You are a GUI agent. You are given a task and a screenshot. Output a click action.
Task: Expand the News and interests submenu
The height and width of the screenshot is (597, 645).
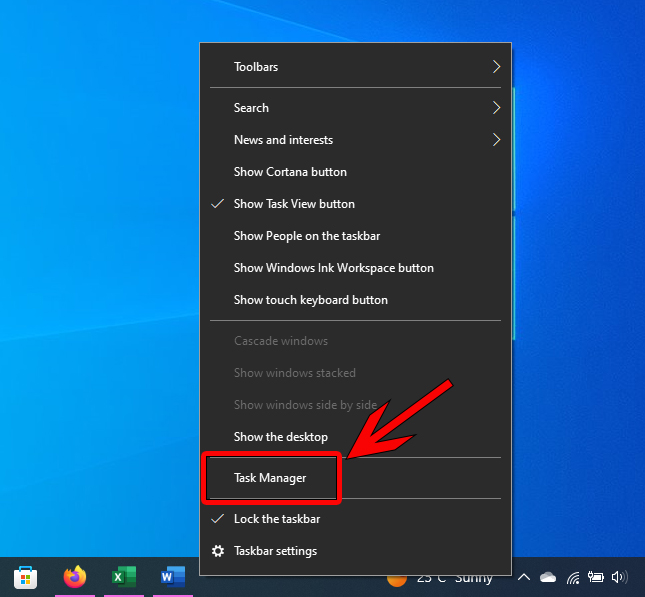pyautogui.click(x=355, y=140)
